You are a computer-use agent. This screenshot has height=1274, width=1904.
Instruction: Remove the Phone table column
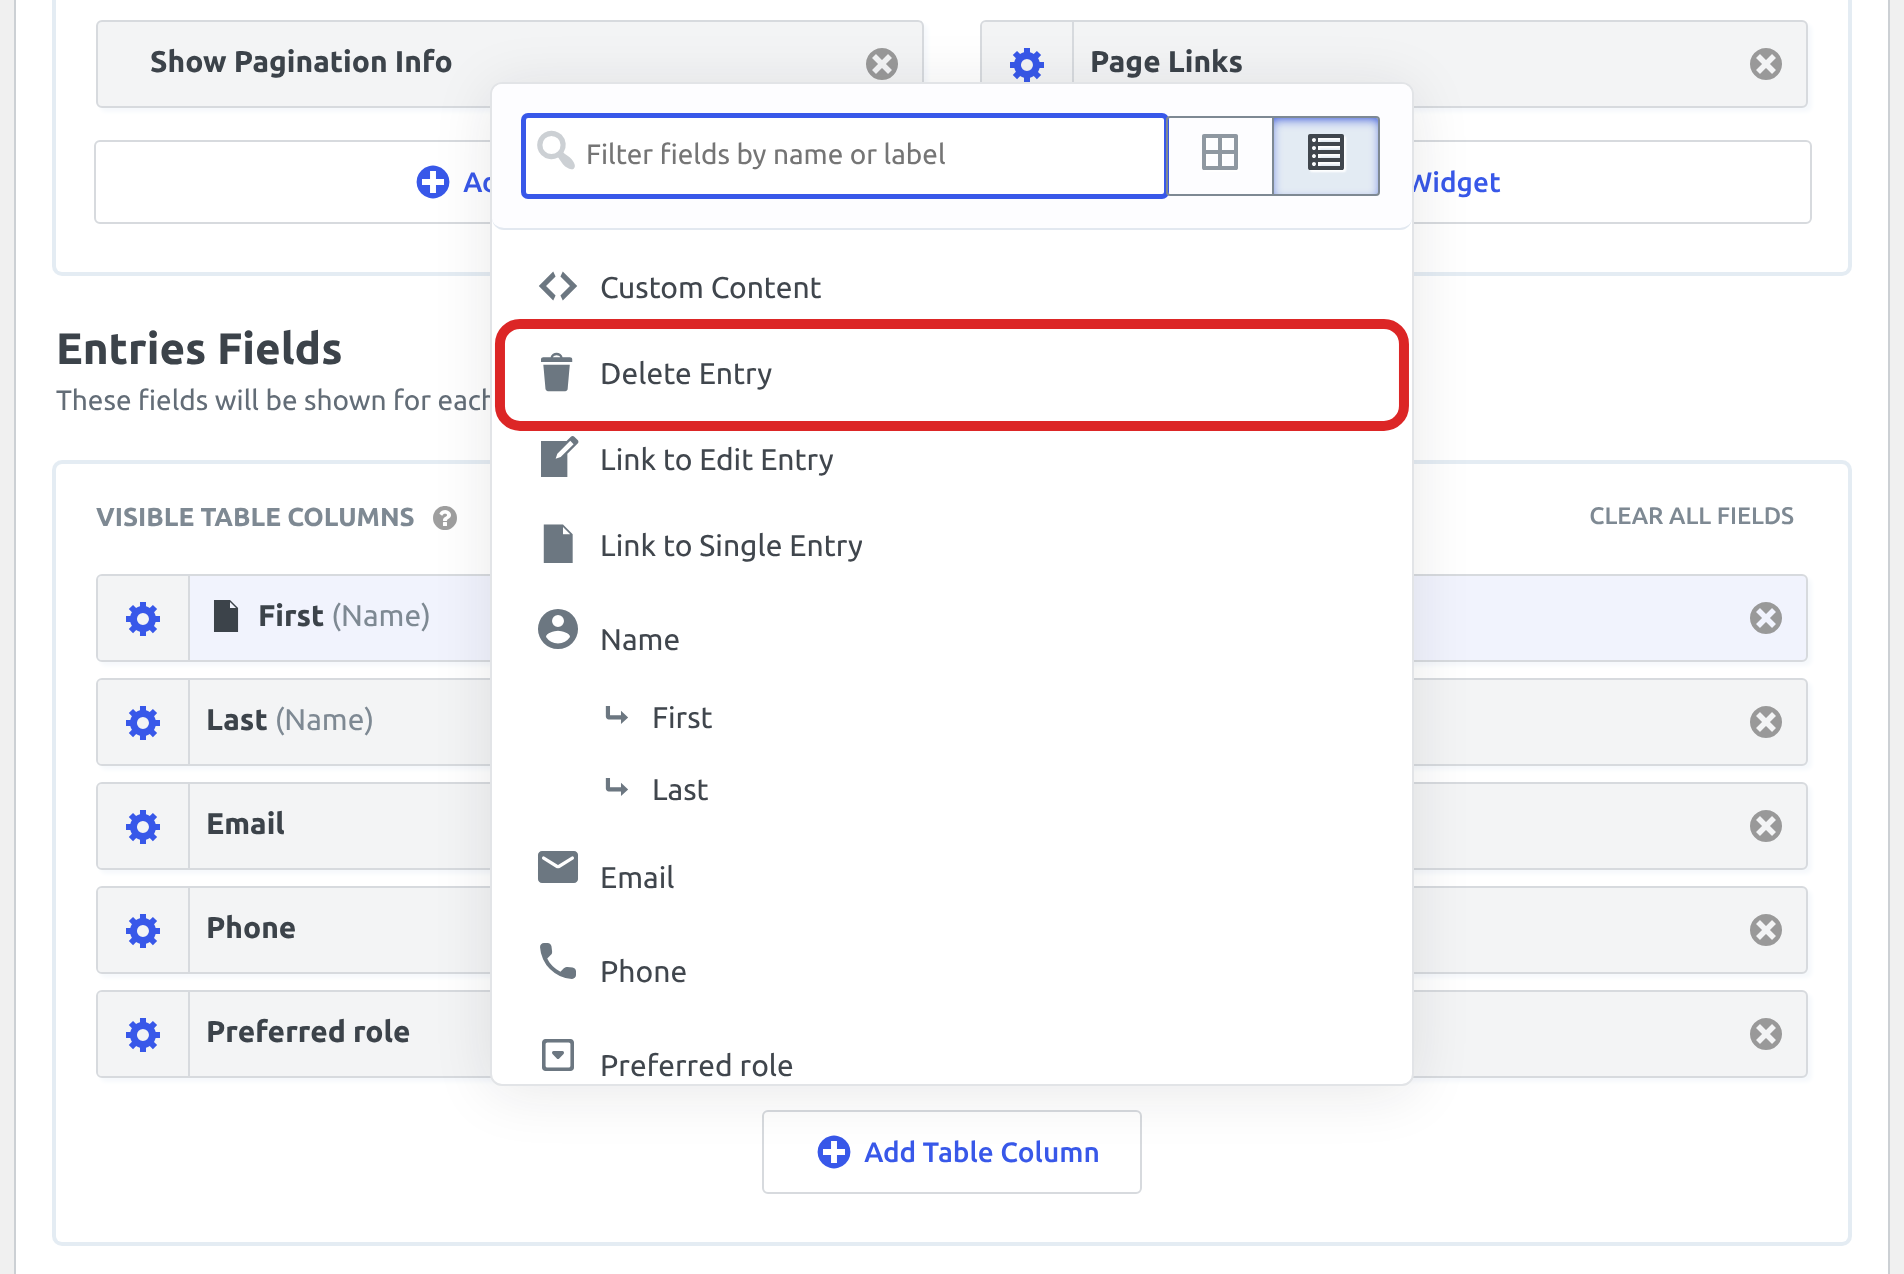click(1766, 930)
